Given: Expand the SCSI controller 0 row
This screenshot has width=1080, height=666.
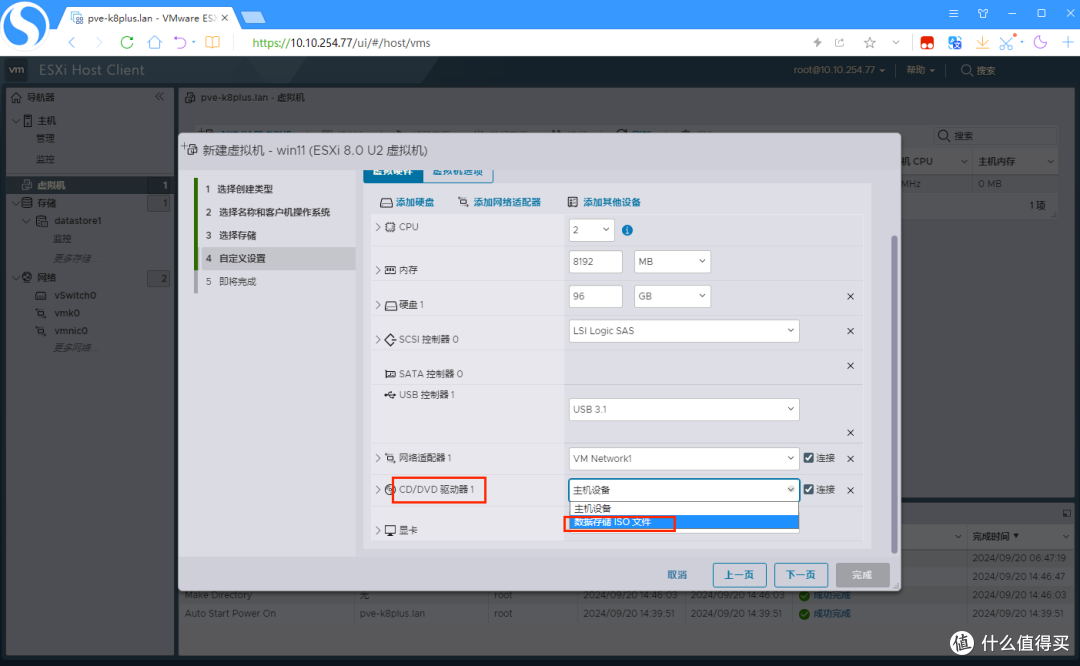Looking at the screenshot, I should [x=378, y=339].
